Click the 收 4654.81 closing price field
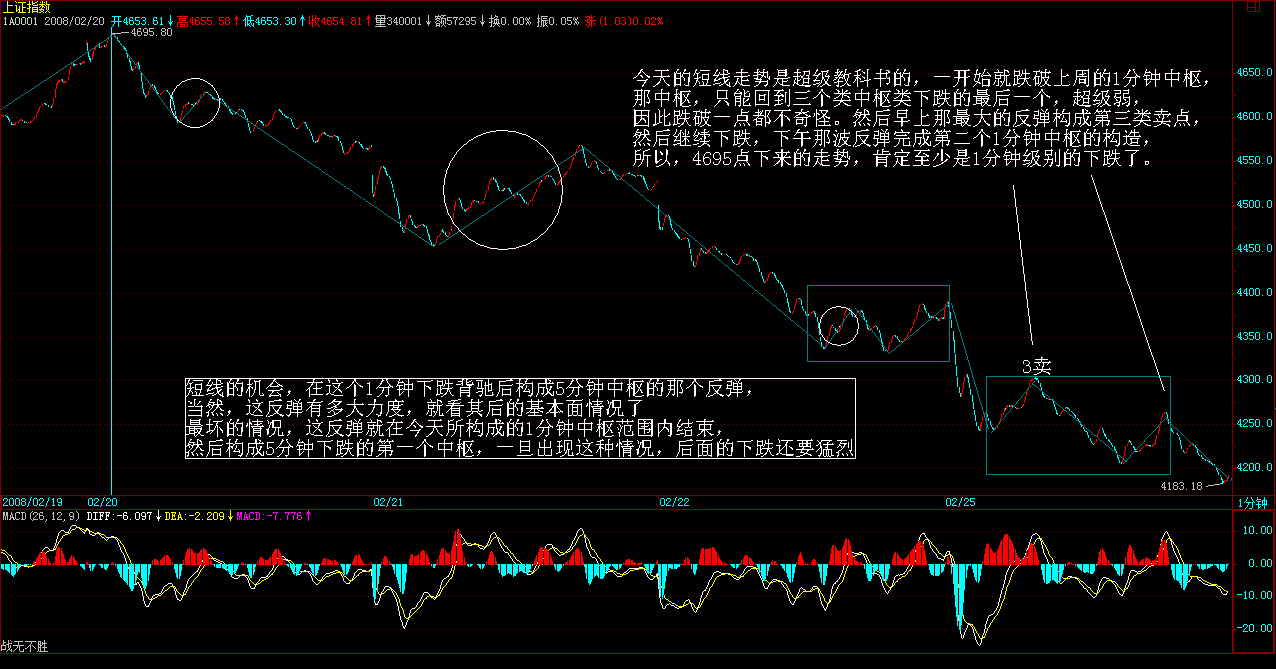Image resolution: width=1276 pixels, height=669 pixels. (x=342, y=21)
